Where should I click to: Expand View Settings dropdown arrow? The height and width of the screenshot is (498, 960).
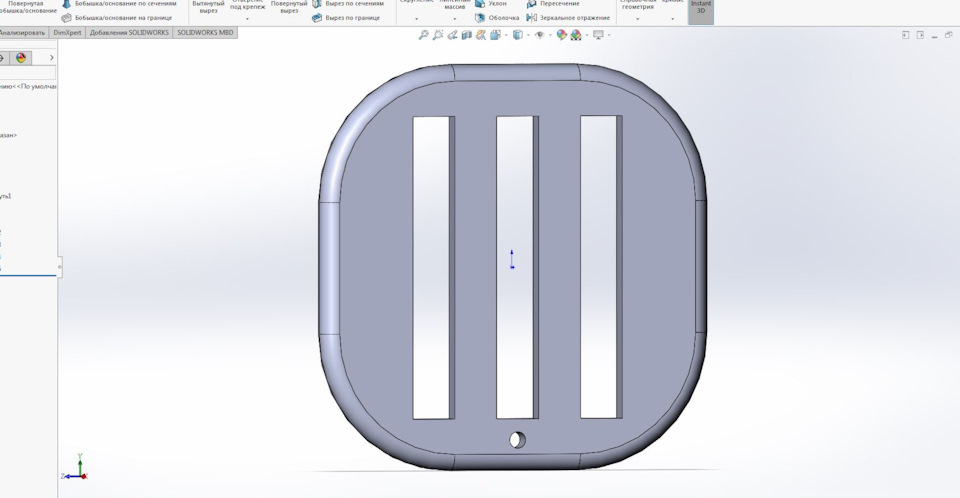[609, 36]
